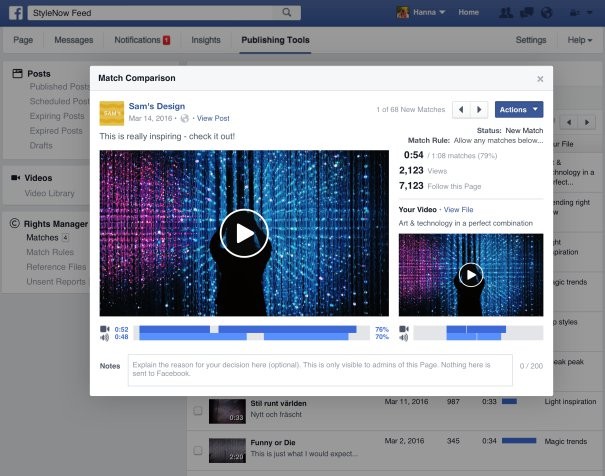
Task: Click the video match bar at 76%
Action: coord(251,329)
